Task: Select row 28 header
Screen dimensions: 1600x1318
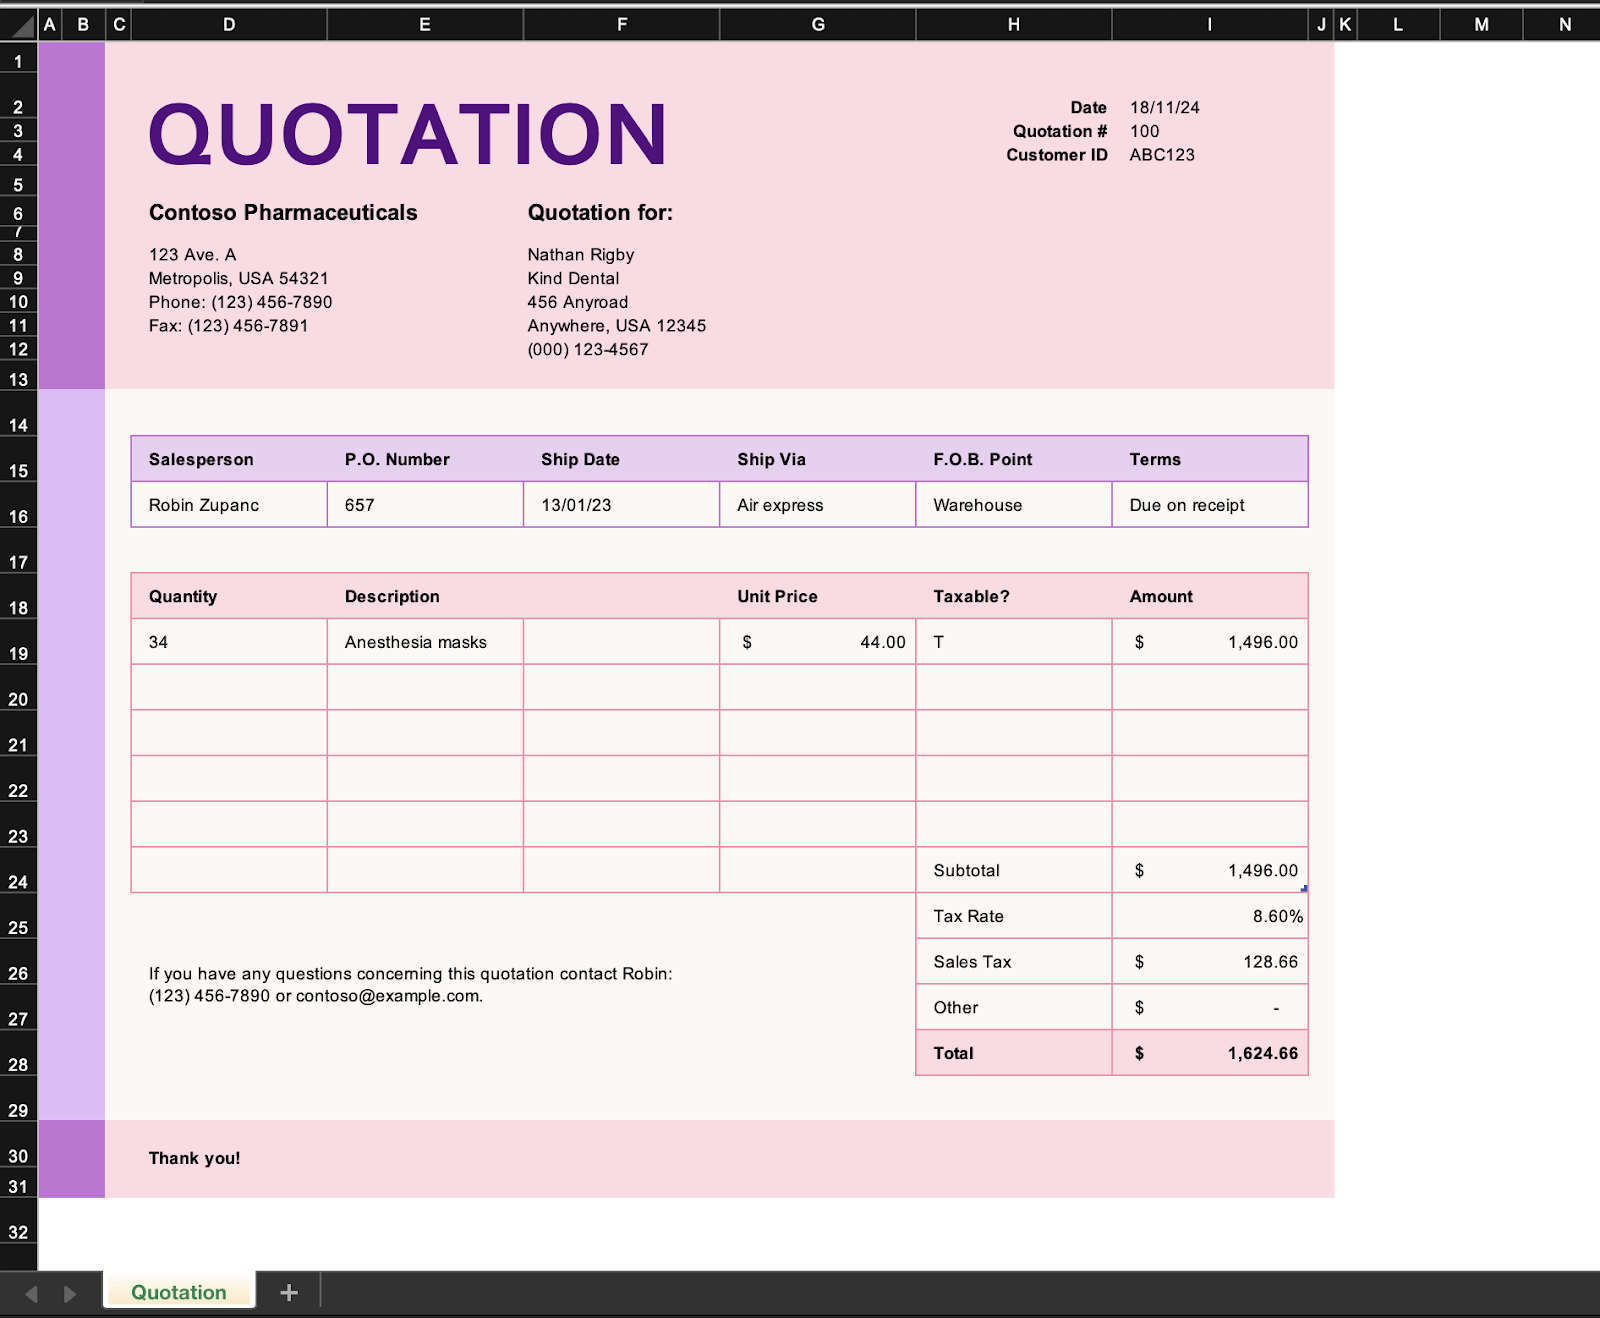Action: tap(18, 1065)
